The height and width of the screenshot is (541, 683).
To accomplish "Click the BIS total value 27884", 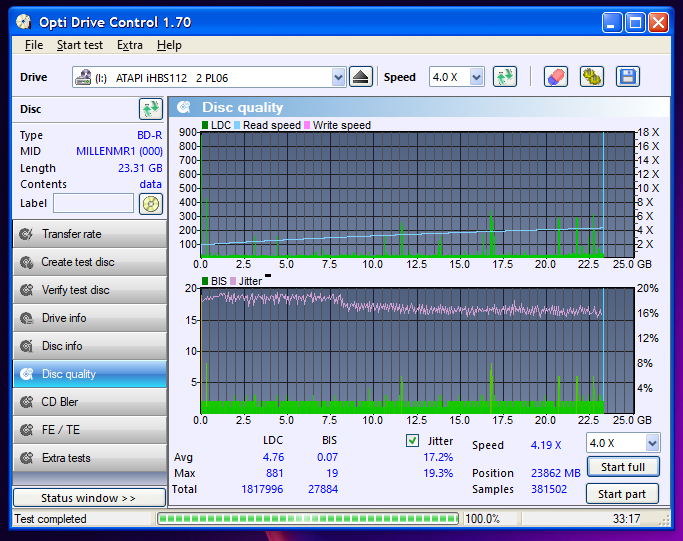I will [x=323, y=489].
